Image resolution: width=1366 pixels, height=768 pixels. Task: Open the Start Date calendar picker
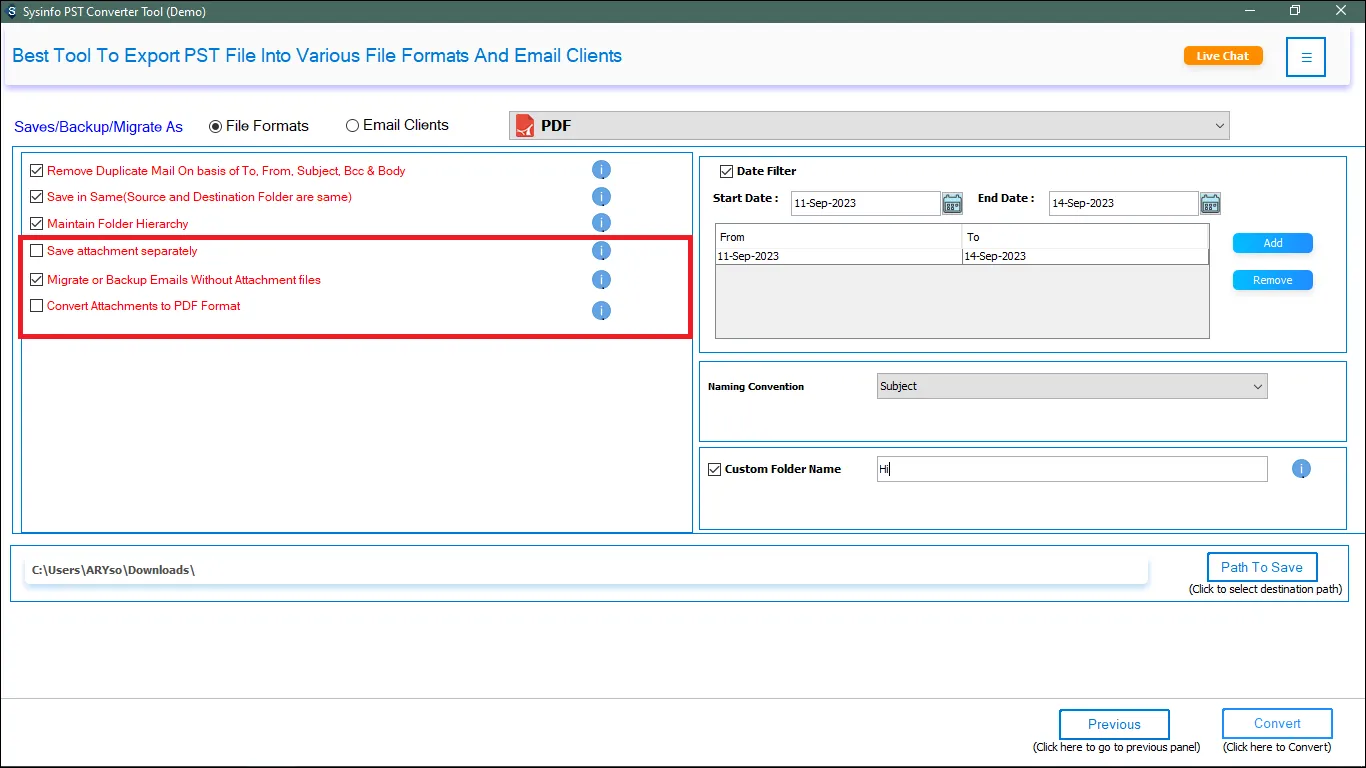952,204
